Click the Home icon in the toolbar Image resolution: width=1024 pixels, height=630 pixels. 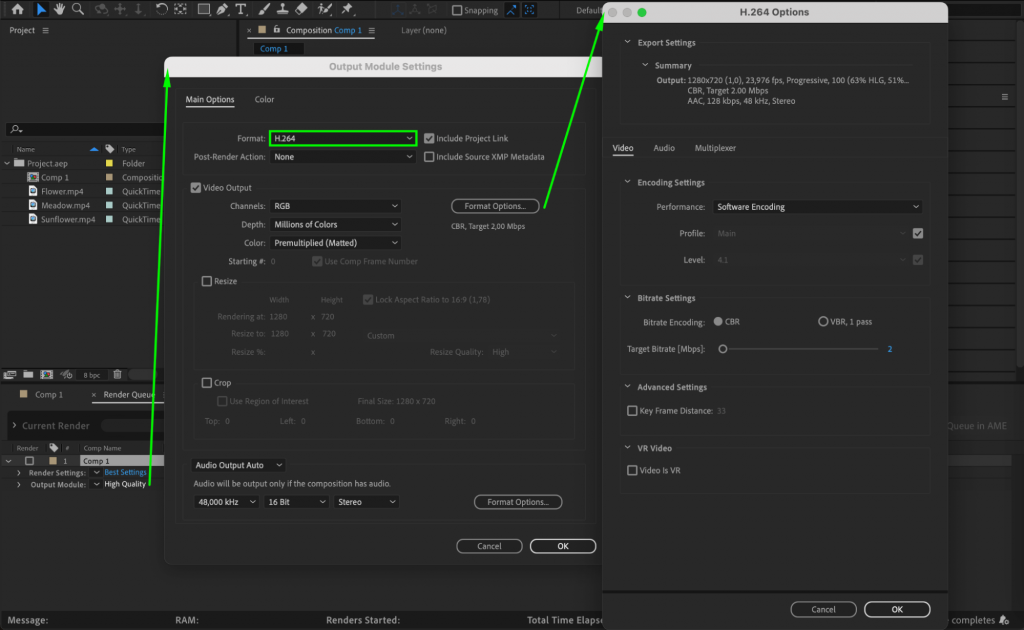[x=17, y=9]
